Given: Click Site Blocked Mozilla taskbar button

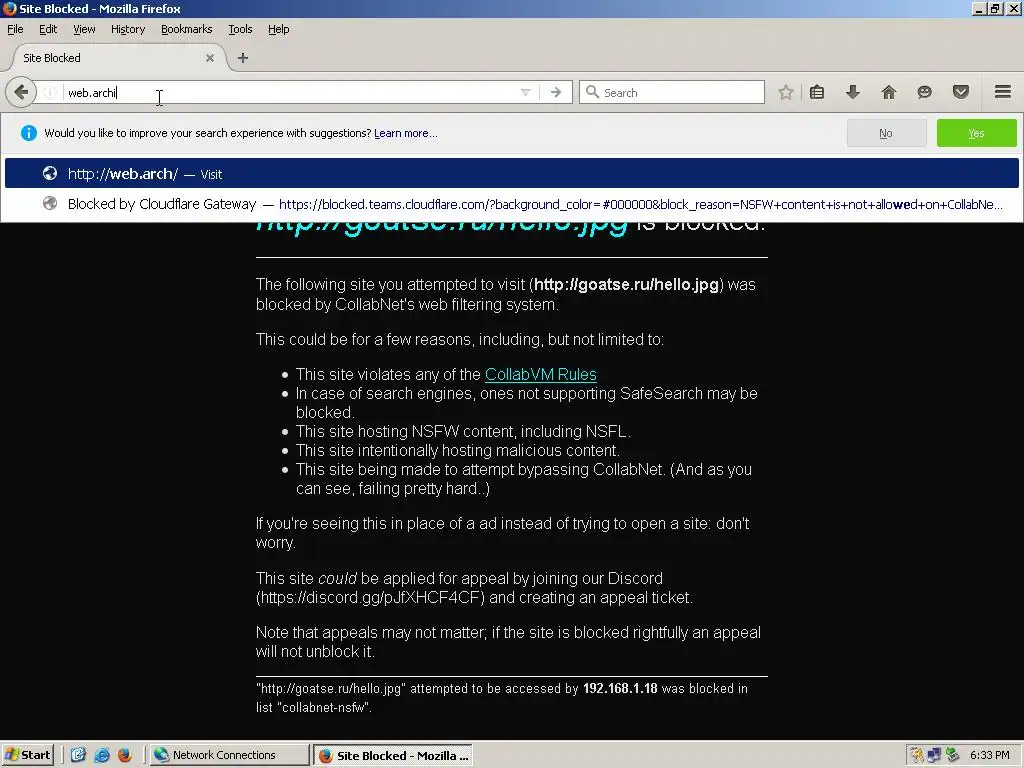Looking at the screenshot, I should (x=393, y=755).
